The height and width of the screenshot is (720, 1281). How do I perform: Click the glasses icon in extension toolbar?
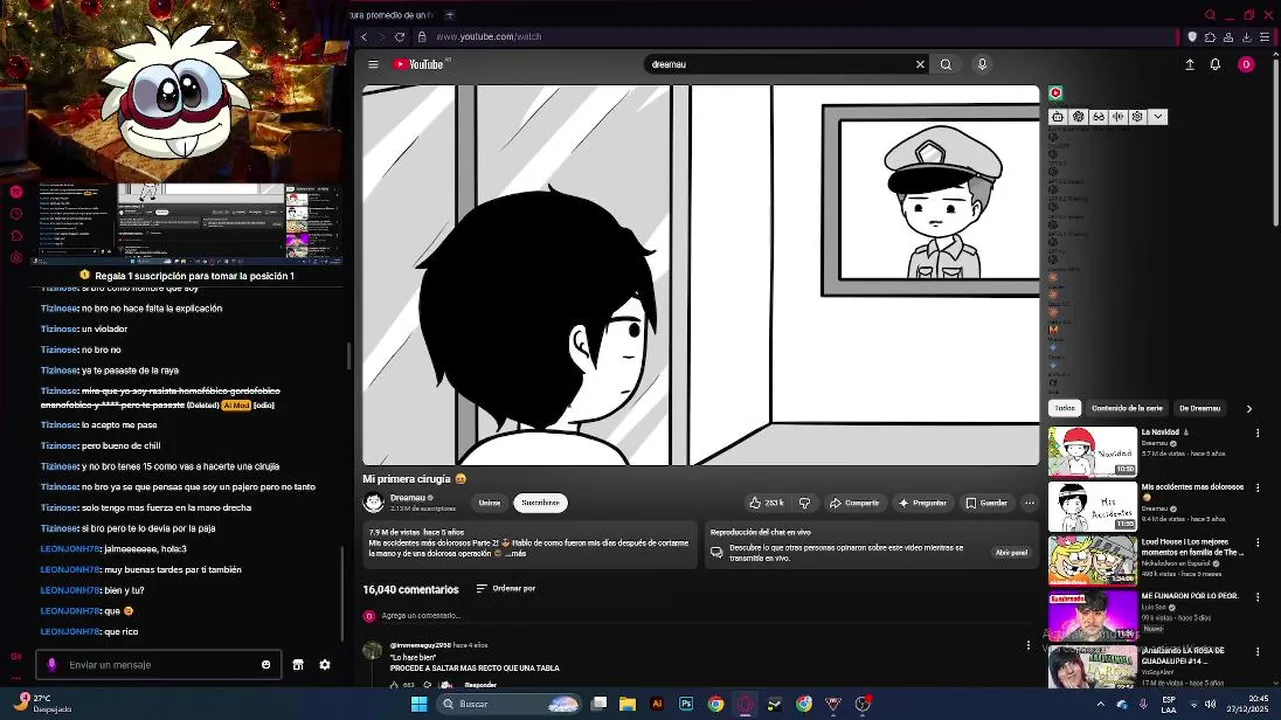click(1098, 117)
